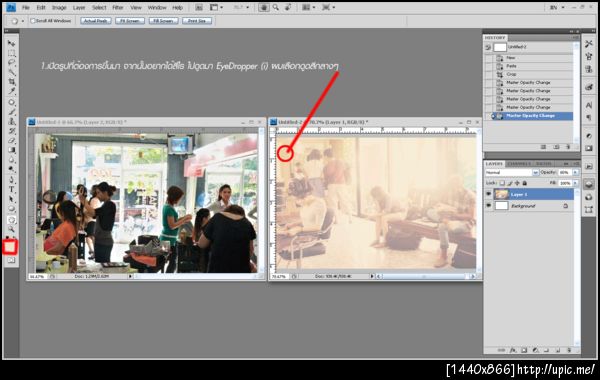Screen dimensions: 600x380
Task: Select the Layer 1 thumbnail
Action: coord(501,194)
